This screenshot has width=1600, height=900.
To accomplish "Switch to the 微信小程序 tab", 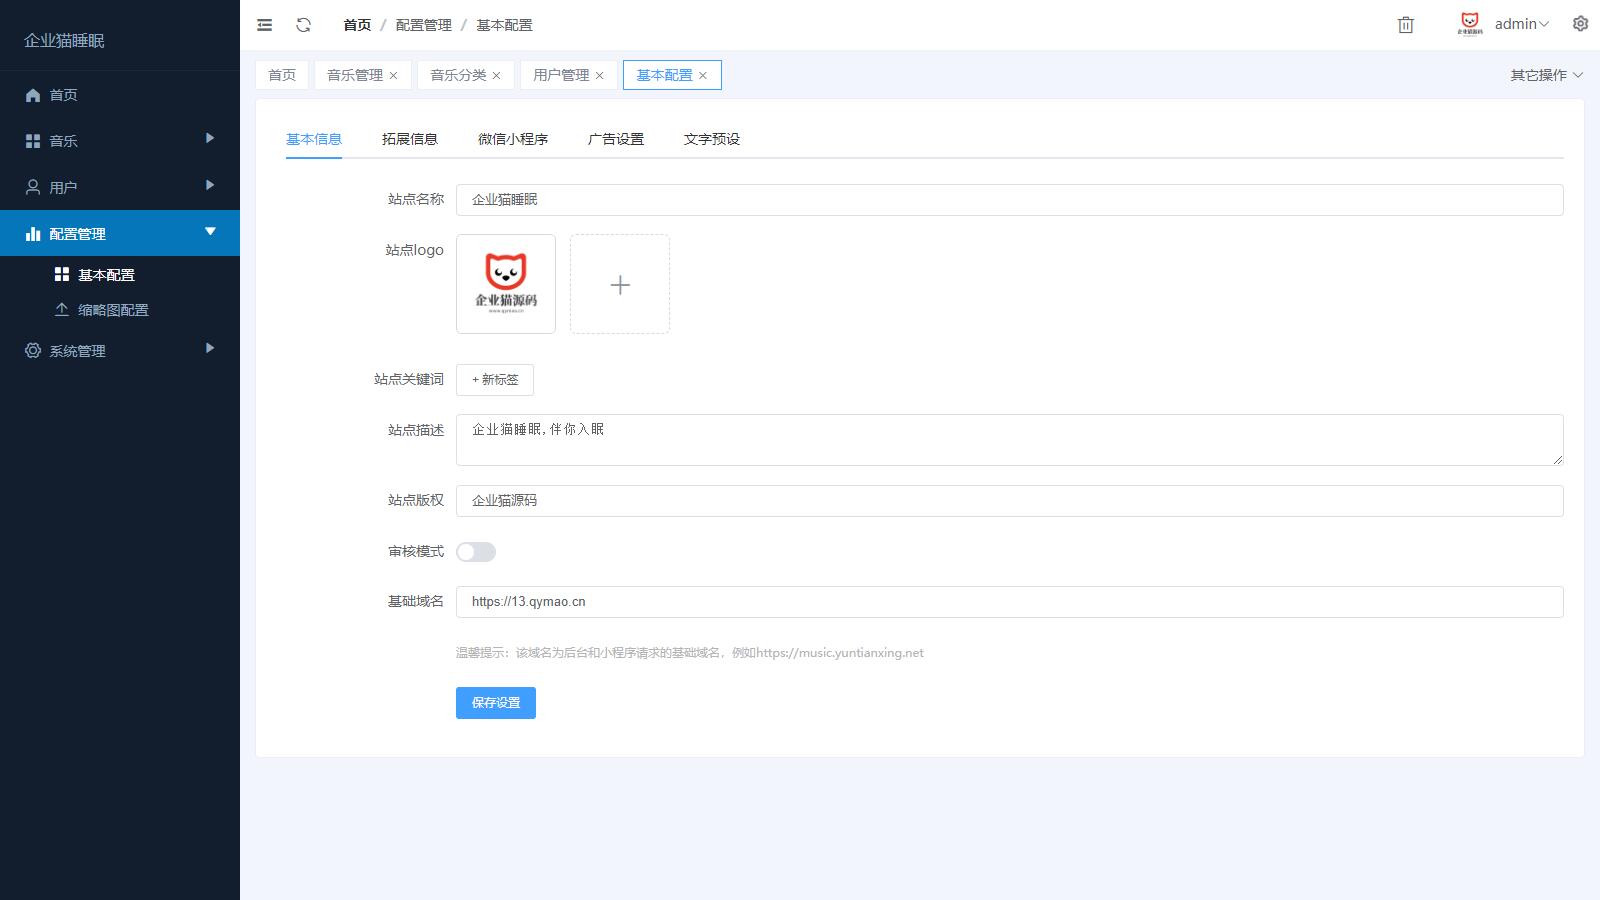I will coord(513,139).
